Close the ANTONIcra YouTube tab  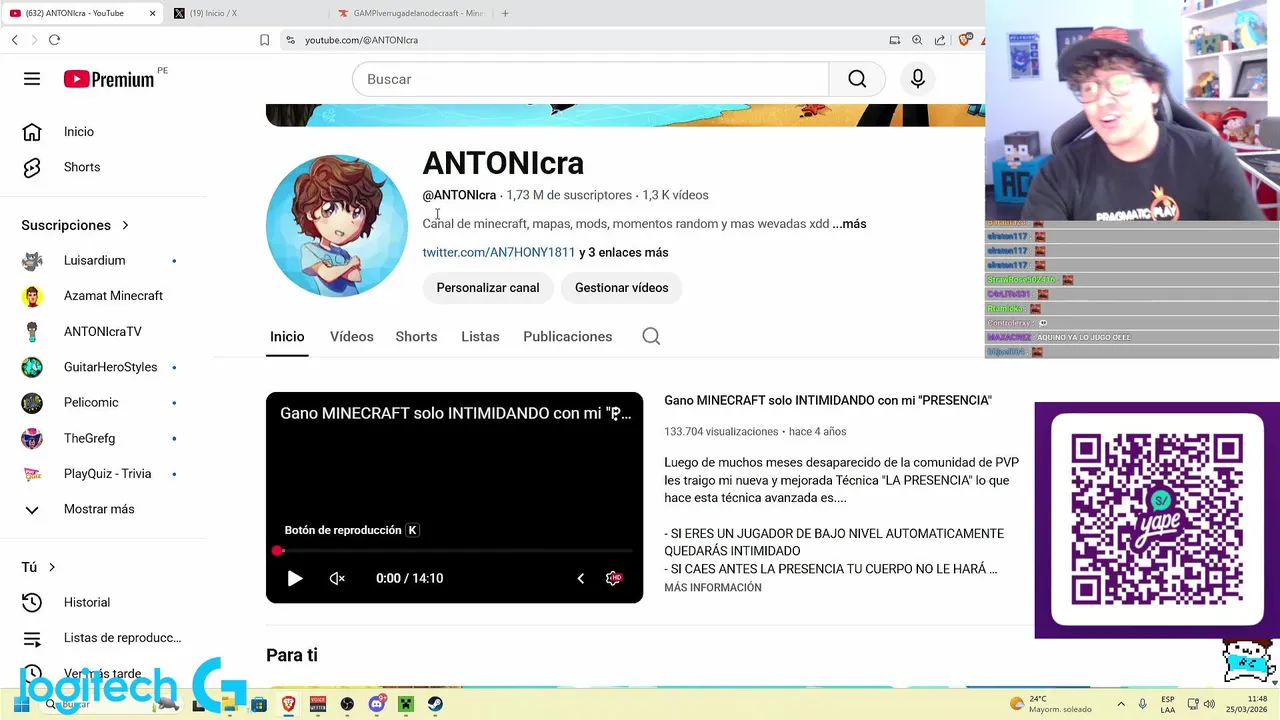(153, 13)
